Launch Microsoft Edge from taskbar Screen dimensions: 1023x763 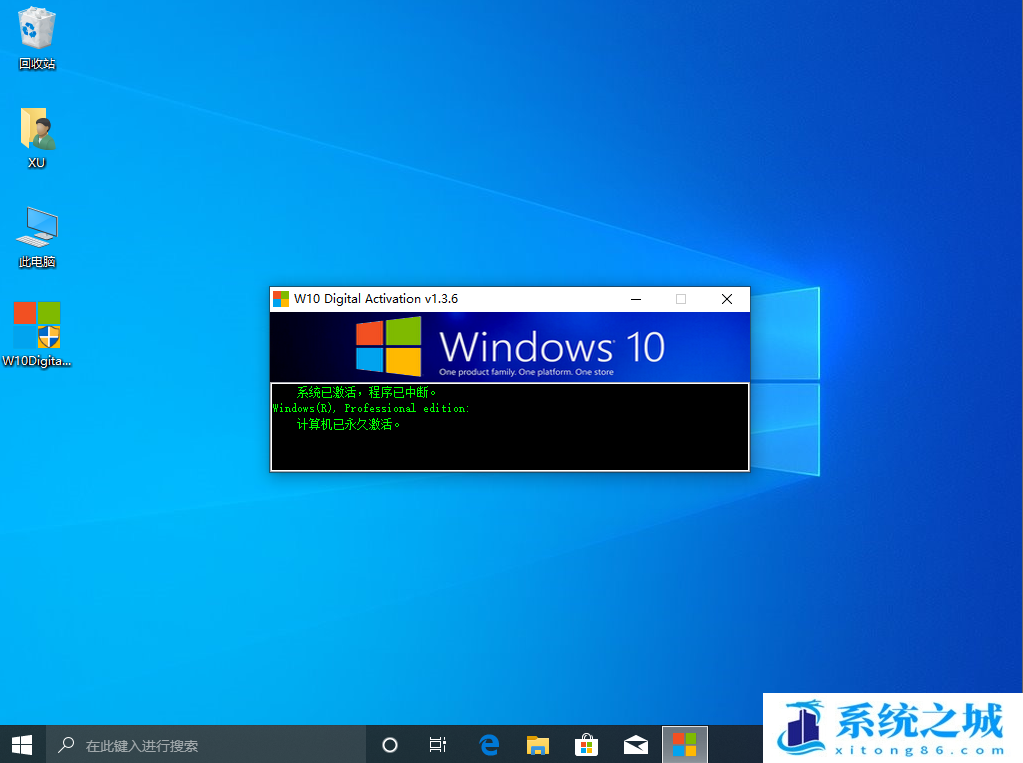[489, 745]
